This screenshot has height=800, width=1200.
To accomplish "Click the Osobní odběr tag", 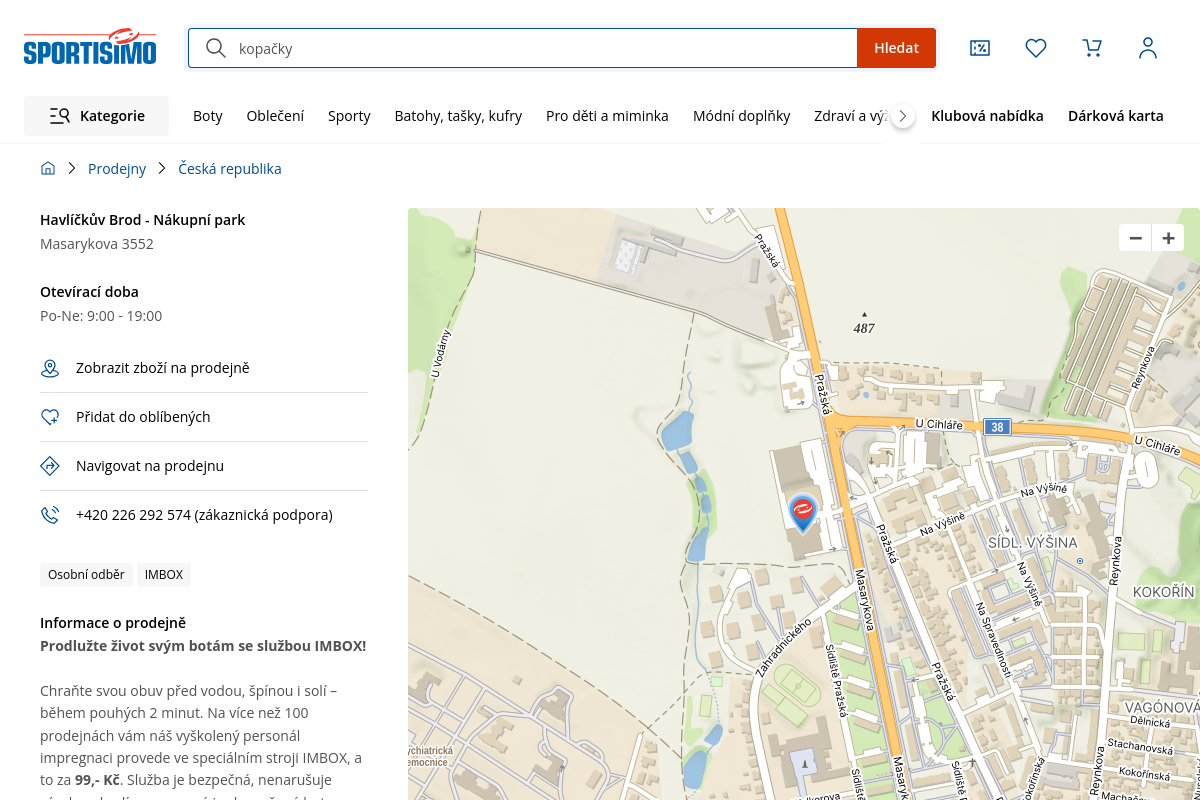I will pos(86,575).
